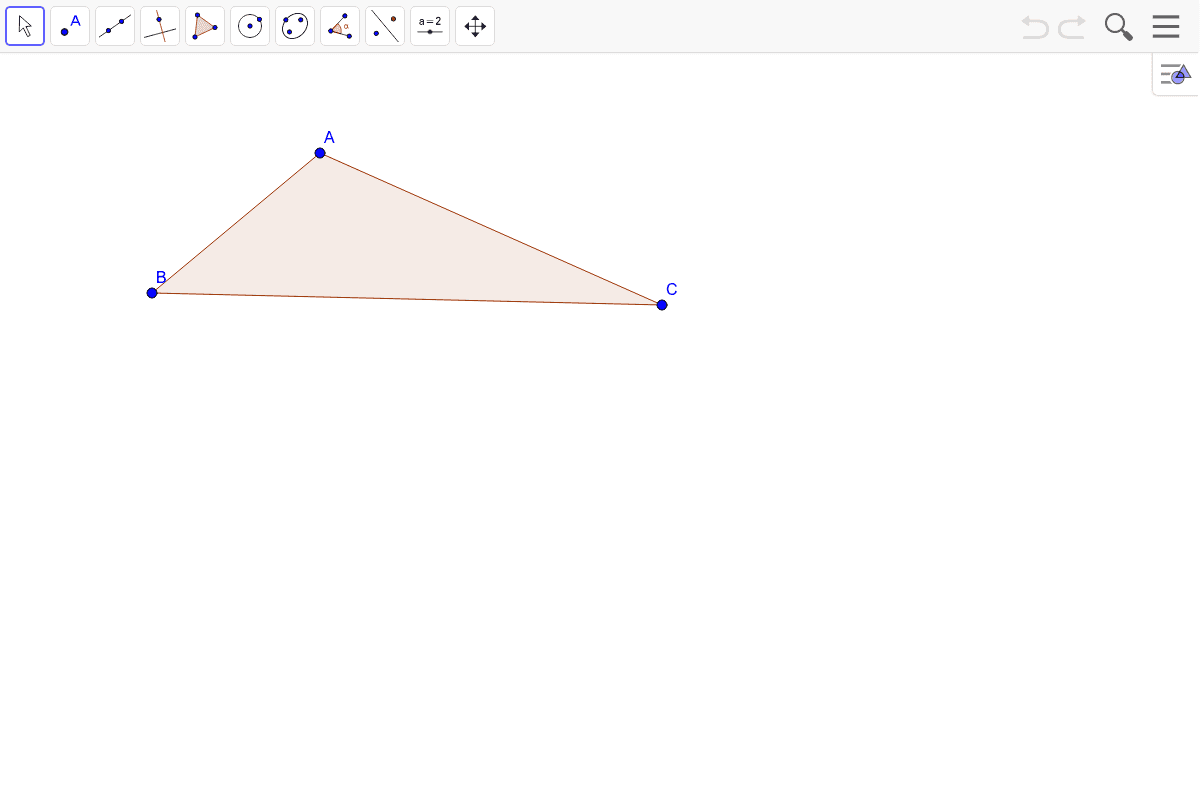
Task: Select label B near left vertex
Action: point(161,277)
